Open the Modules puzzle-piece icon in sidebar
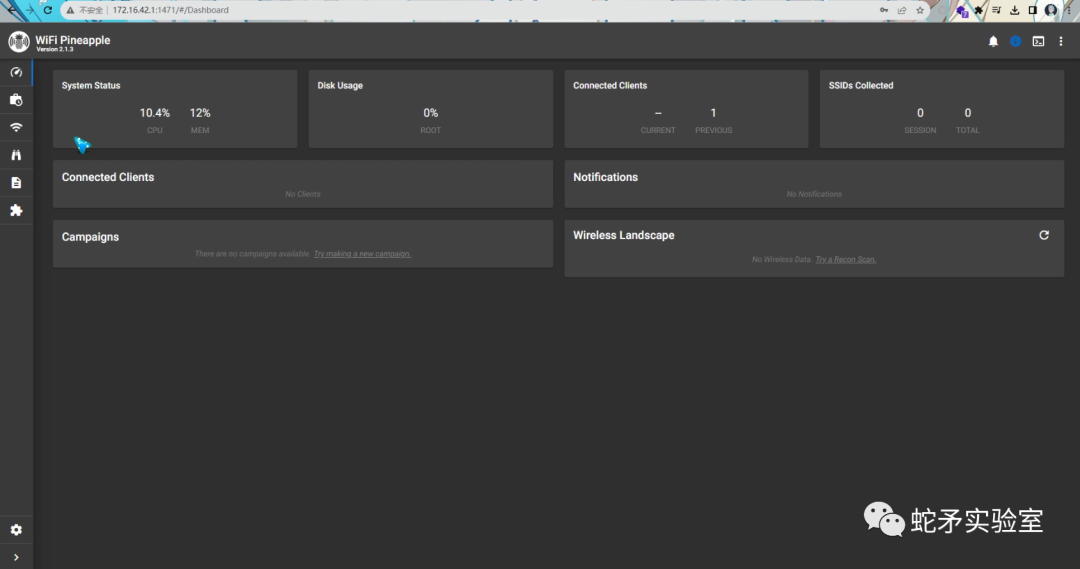The image size is (1080, 569). (16, 210)
